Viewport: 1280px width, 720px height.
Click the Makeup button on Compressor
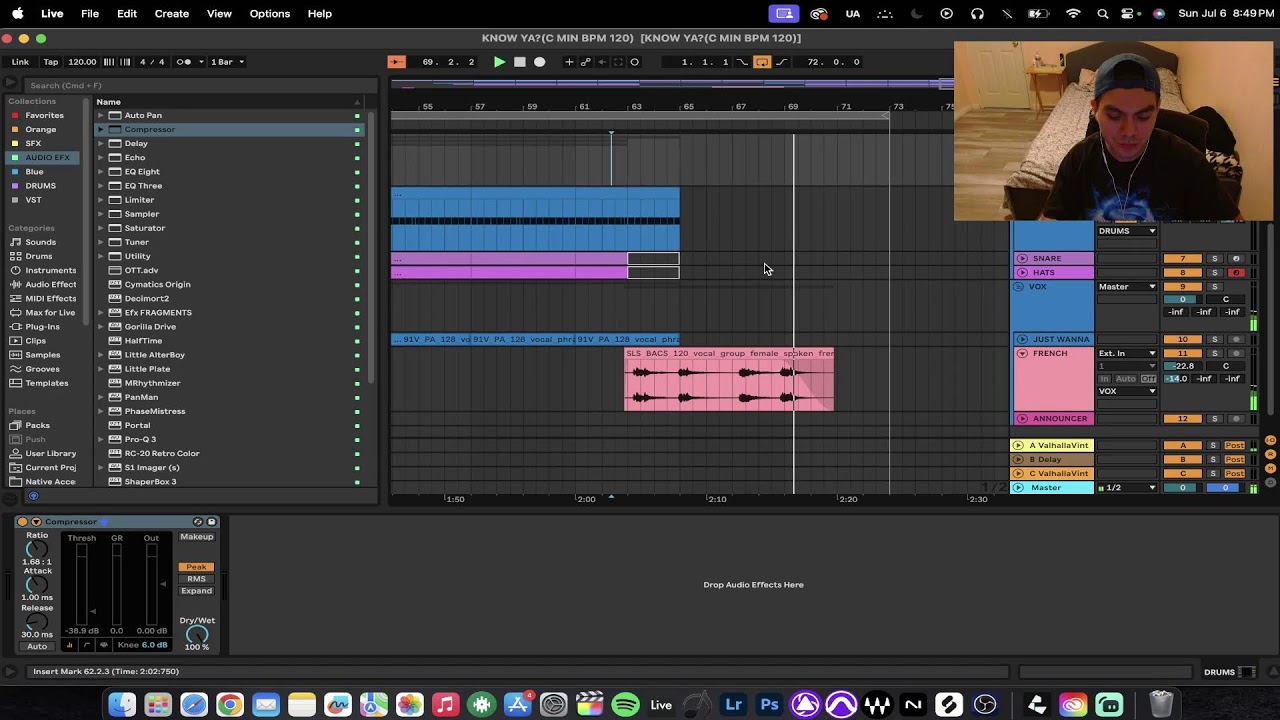pyautogui.click(x=196, y=537)
